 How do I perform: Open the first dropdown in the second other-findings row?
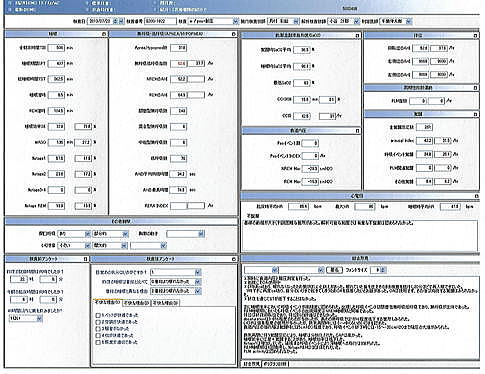pyautogui.click(x=74, y=246)
